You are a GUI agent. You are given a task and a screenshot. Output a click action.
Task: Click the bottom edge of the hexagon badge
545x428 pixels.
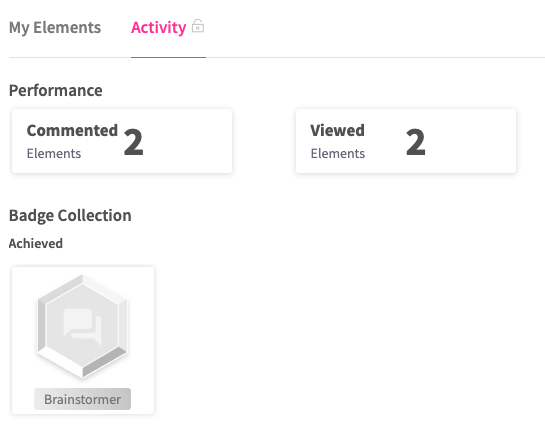tap(83, 375)
